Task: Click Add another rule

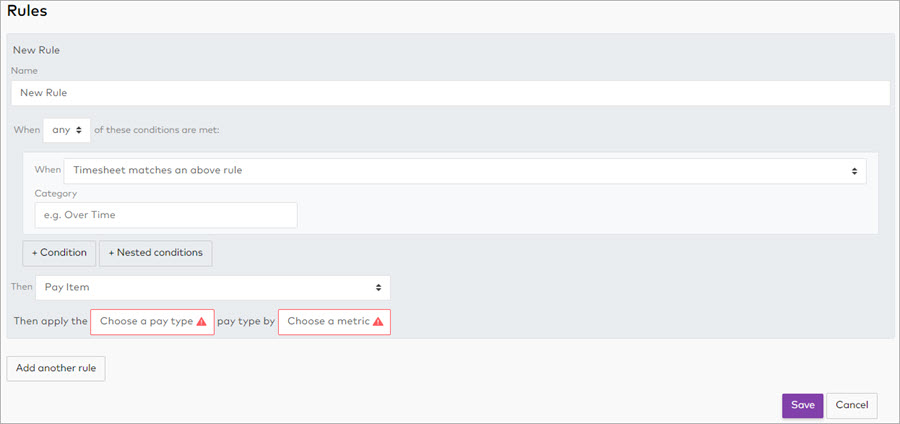Action: pos(56,368)
